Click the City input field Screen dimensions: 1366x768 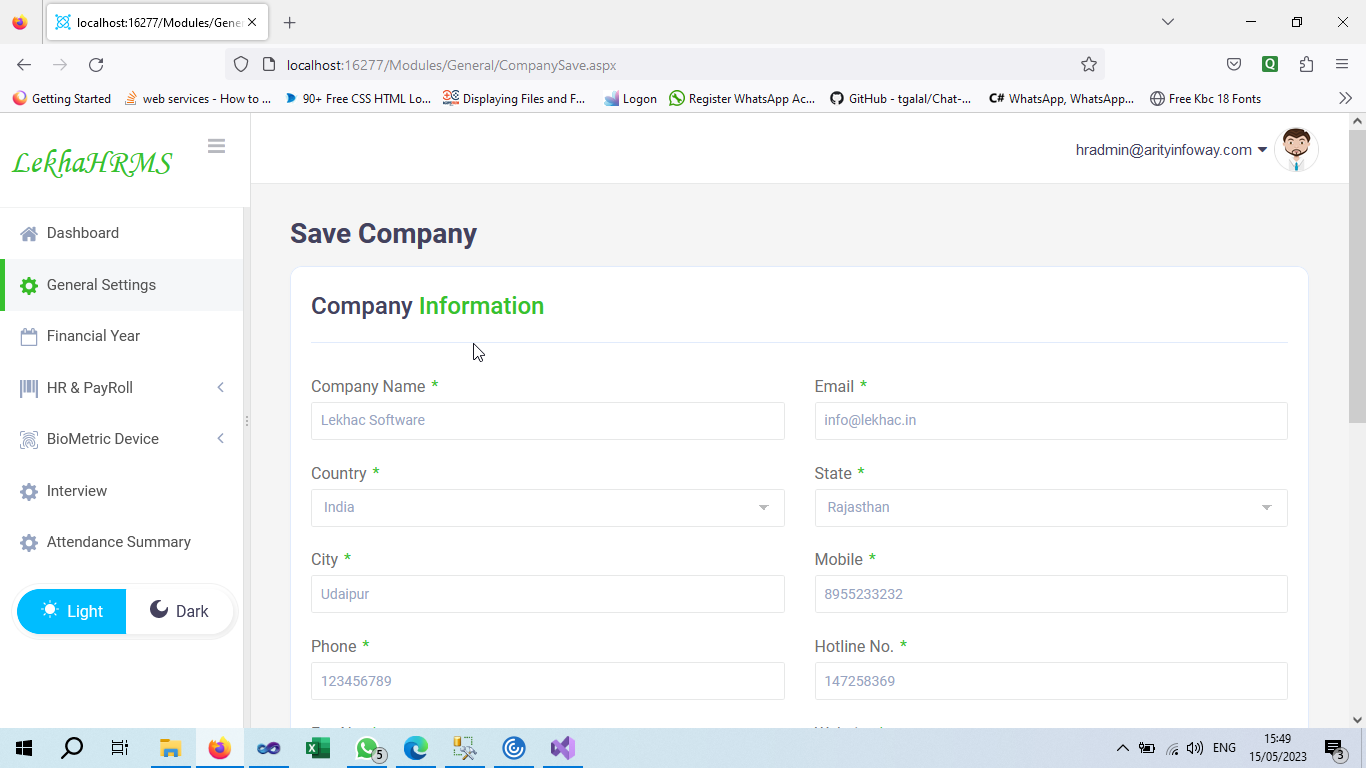[547, 594]
